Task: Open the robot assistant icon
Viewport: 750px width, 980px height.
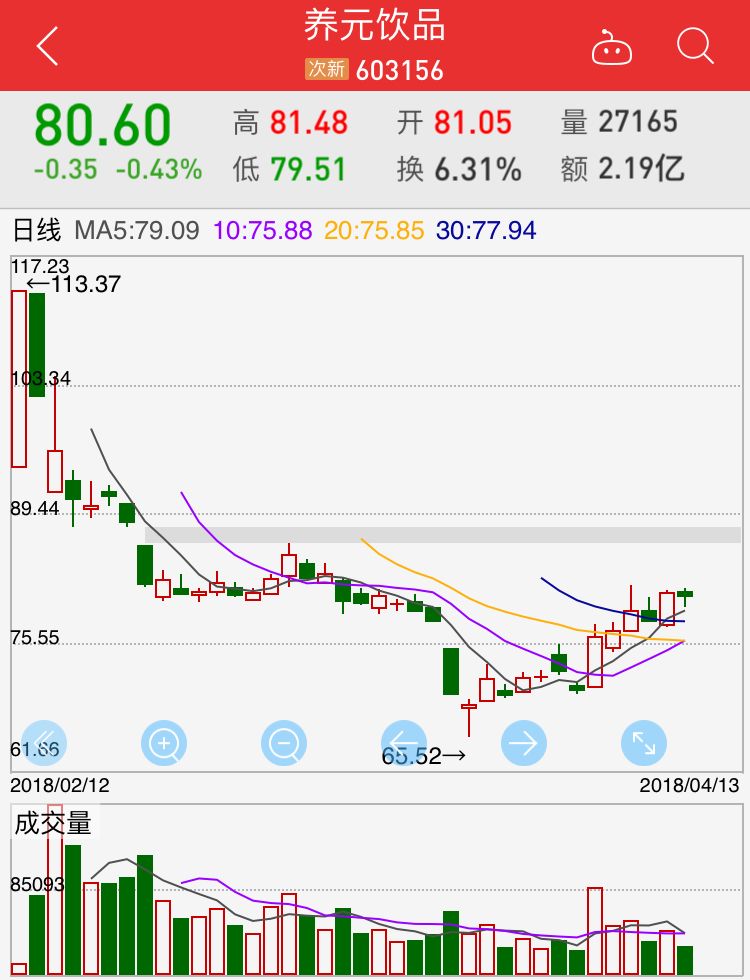Action: [612, 47]
